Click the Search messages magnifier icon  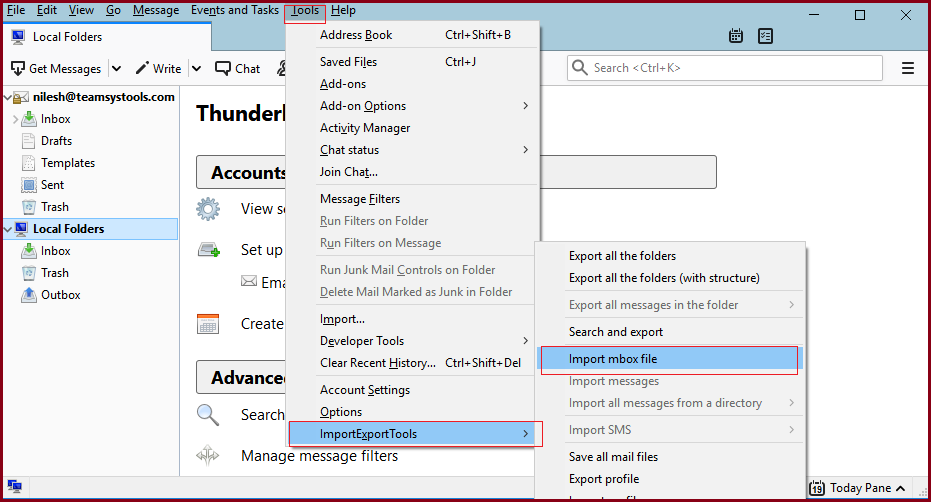point(208,415)
